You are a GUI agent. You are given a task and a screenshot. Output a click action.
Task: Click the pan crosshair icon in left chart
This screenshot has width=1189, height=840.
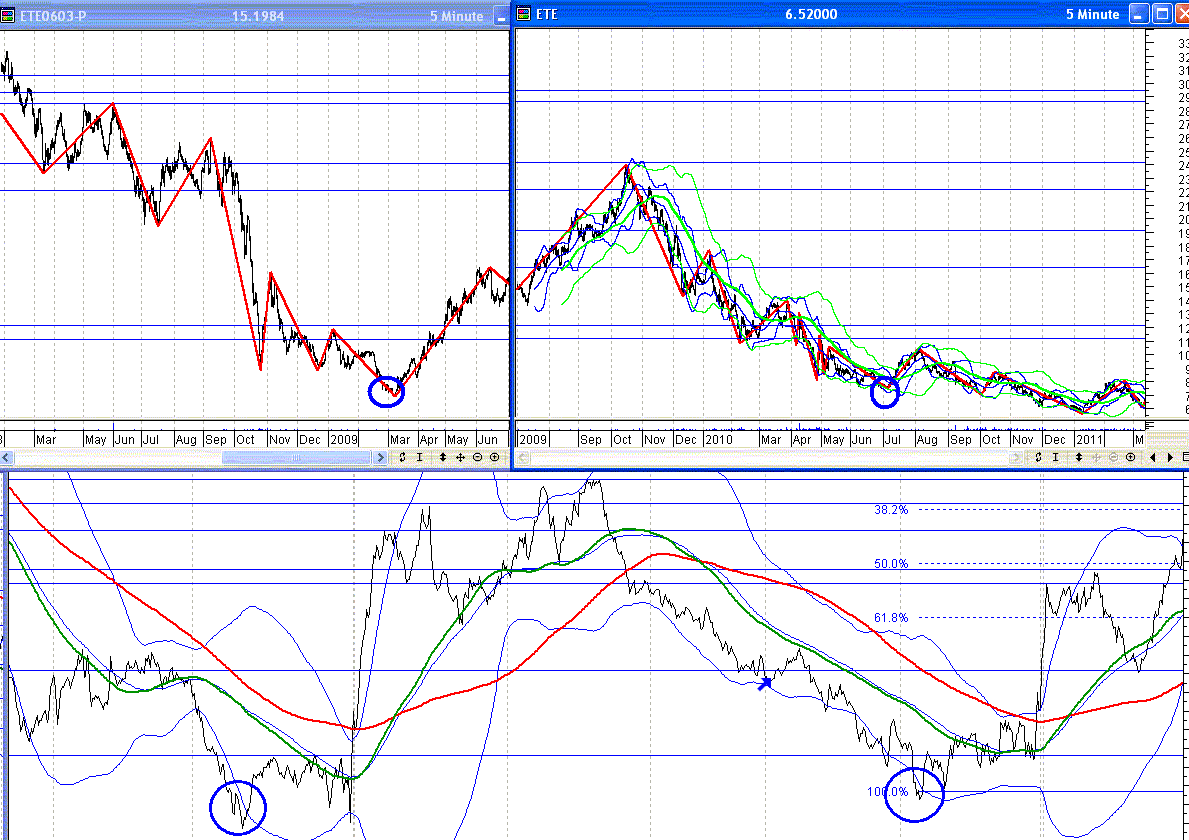point(460,457)
